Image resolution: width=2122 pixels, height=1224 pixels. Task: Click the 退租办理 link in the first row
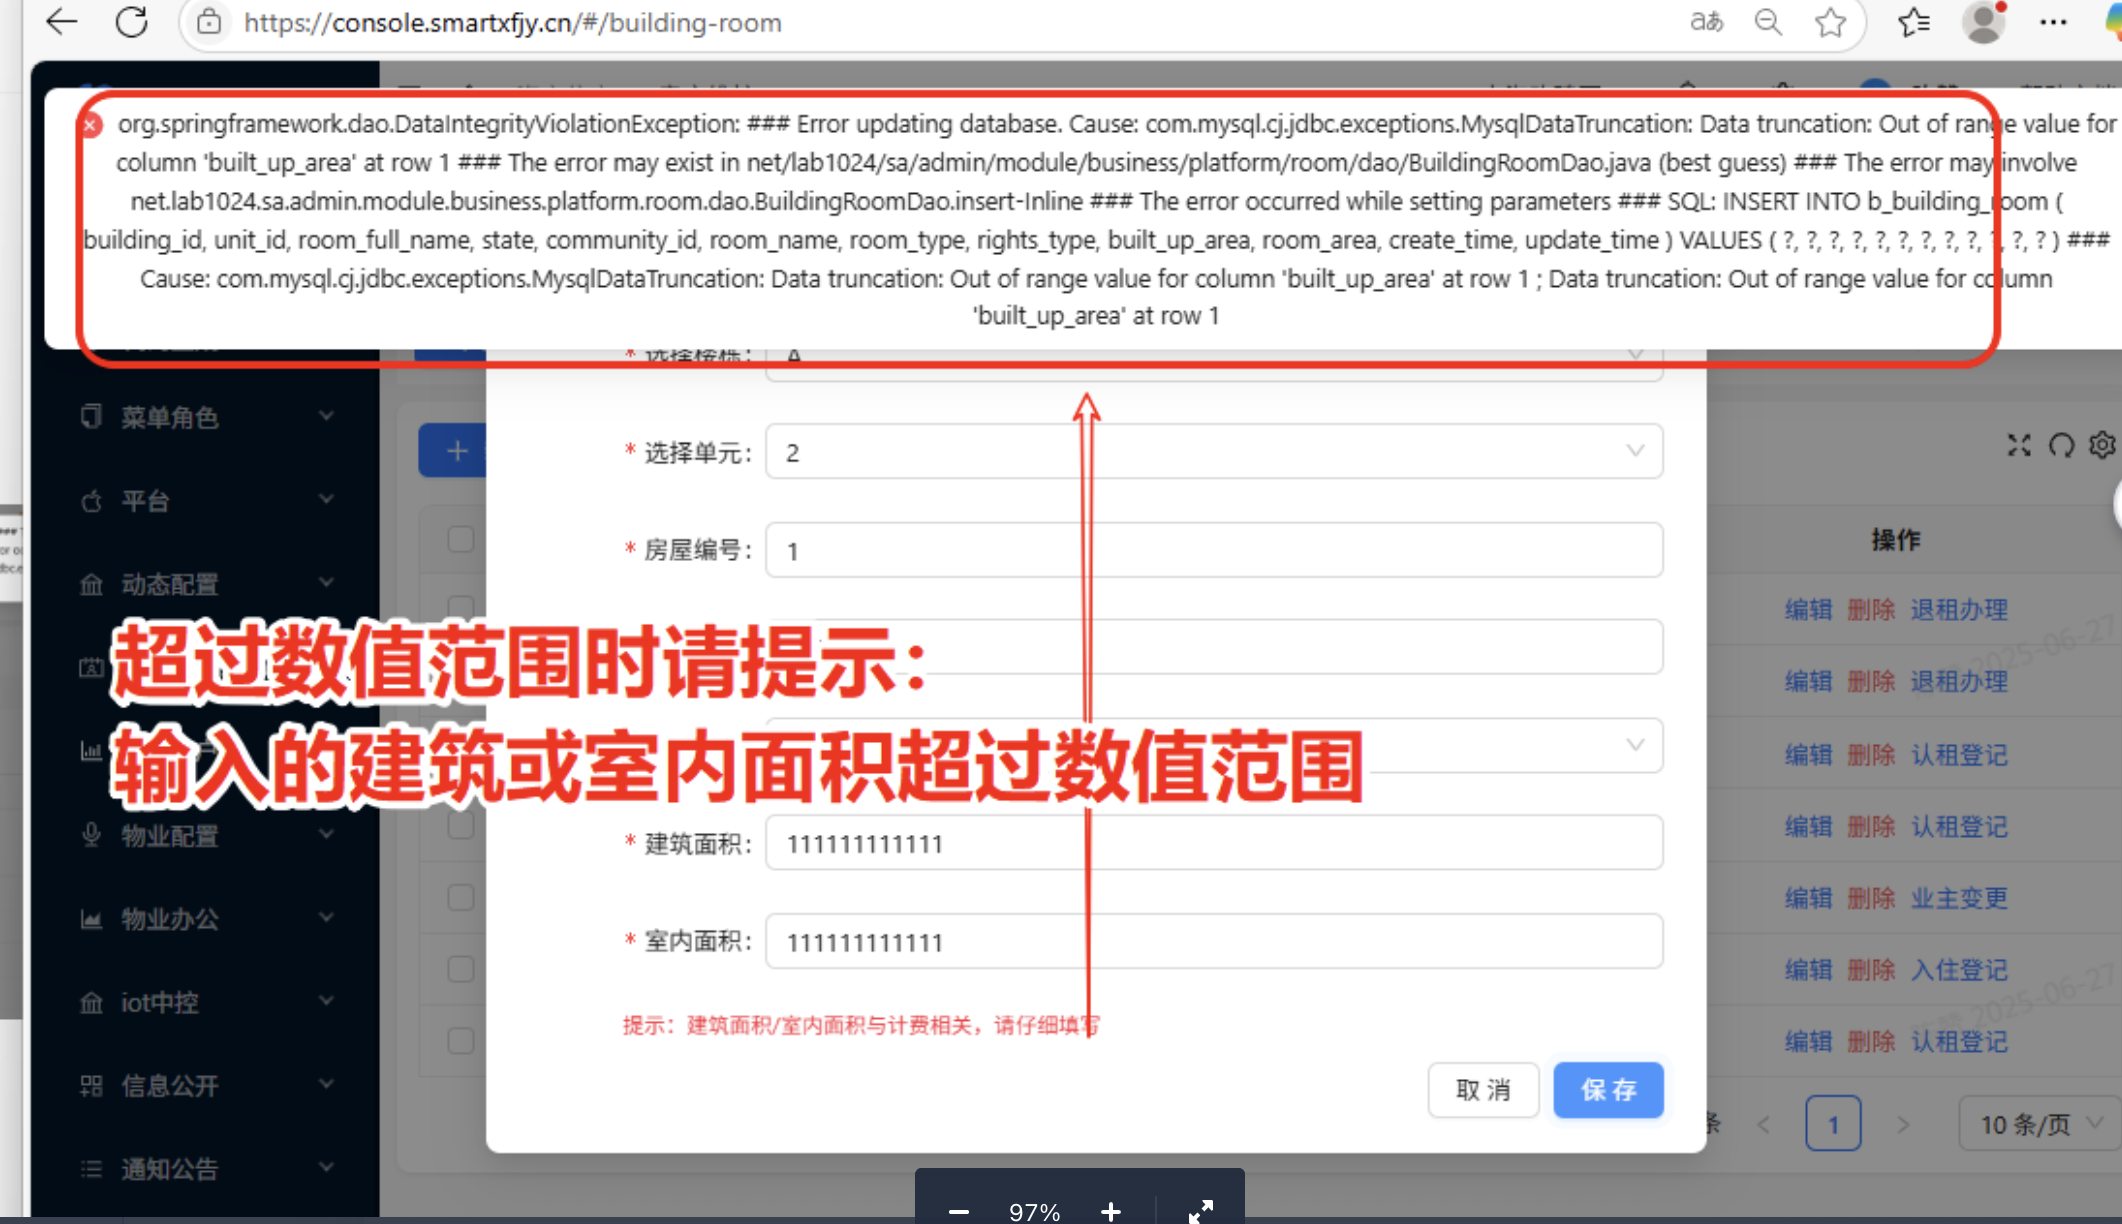coord(1958,609)
